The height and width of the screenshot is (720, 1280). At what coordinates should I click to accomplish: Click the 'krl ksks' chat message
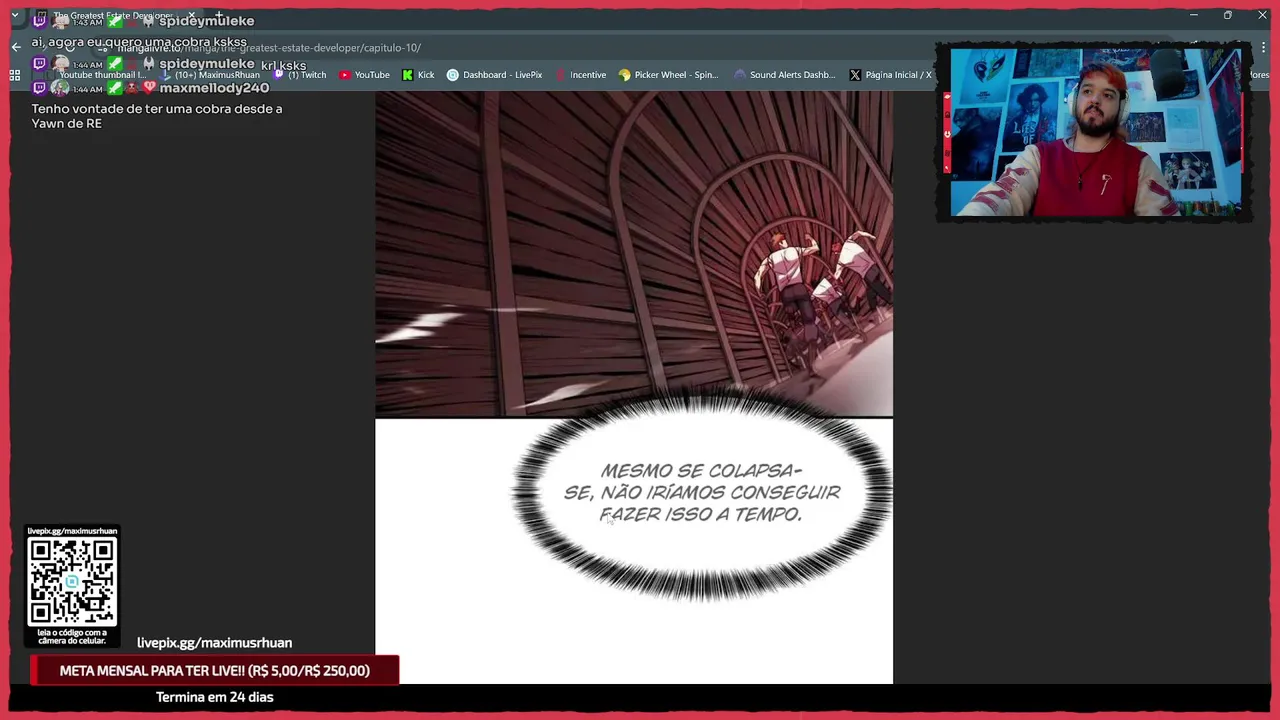(283, 65)
